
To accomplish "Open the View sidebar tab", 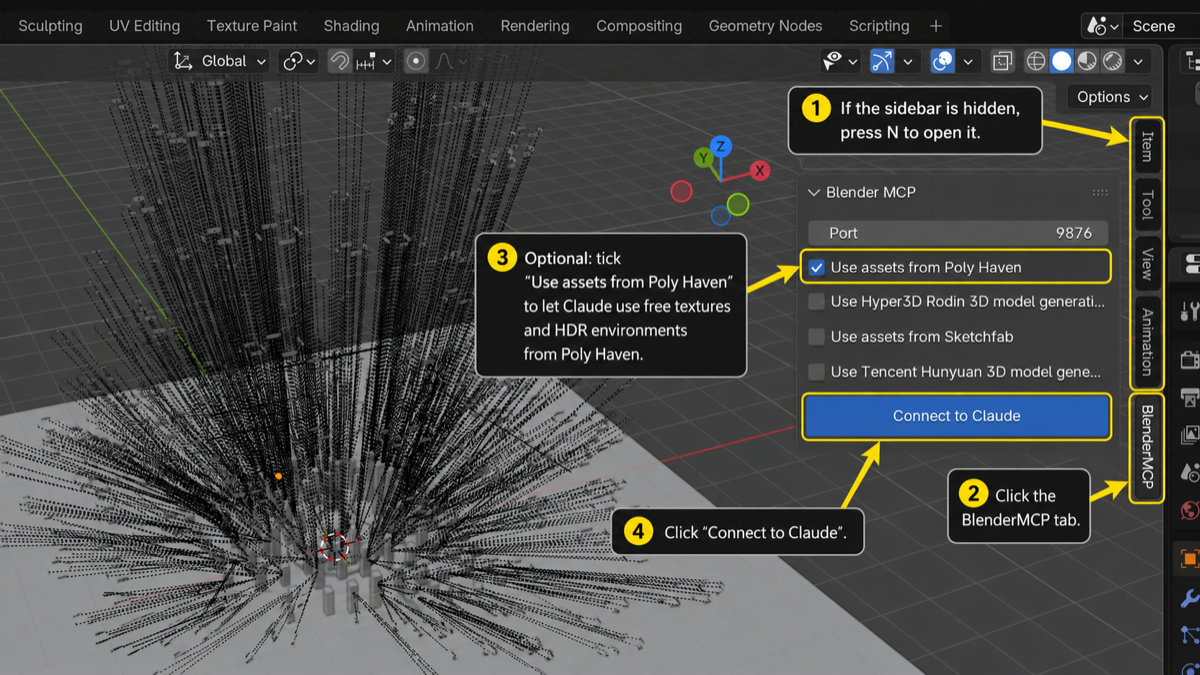I will click(x=1147, y=263).
